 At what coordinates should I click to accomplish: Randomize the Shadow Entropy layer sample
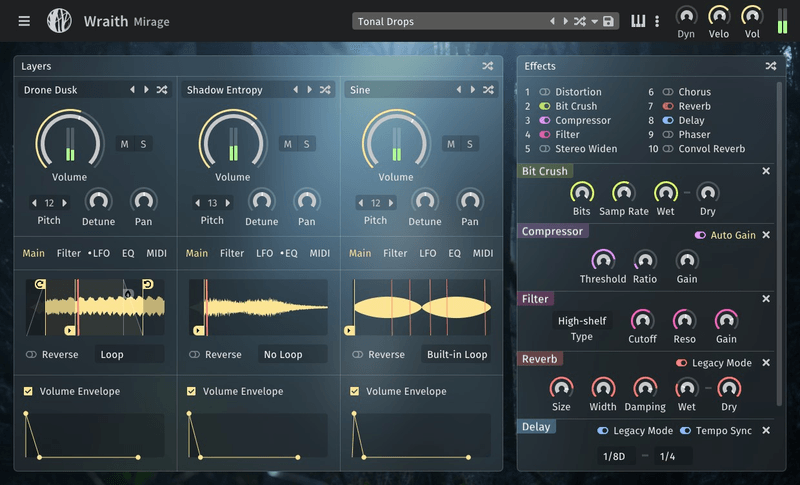[325, 90]
